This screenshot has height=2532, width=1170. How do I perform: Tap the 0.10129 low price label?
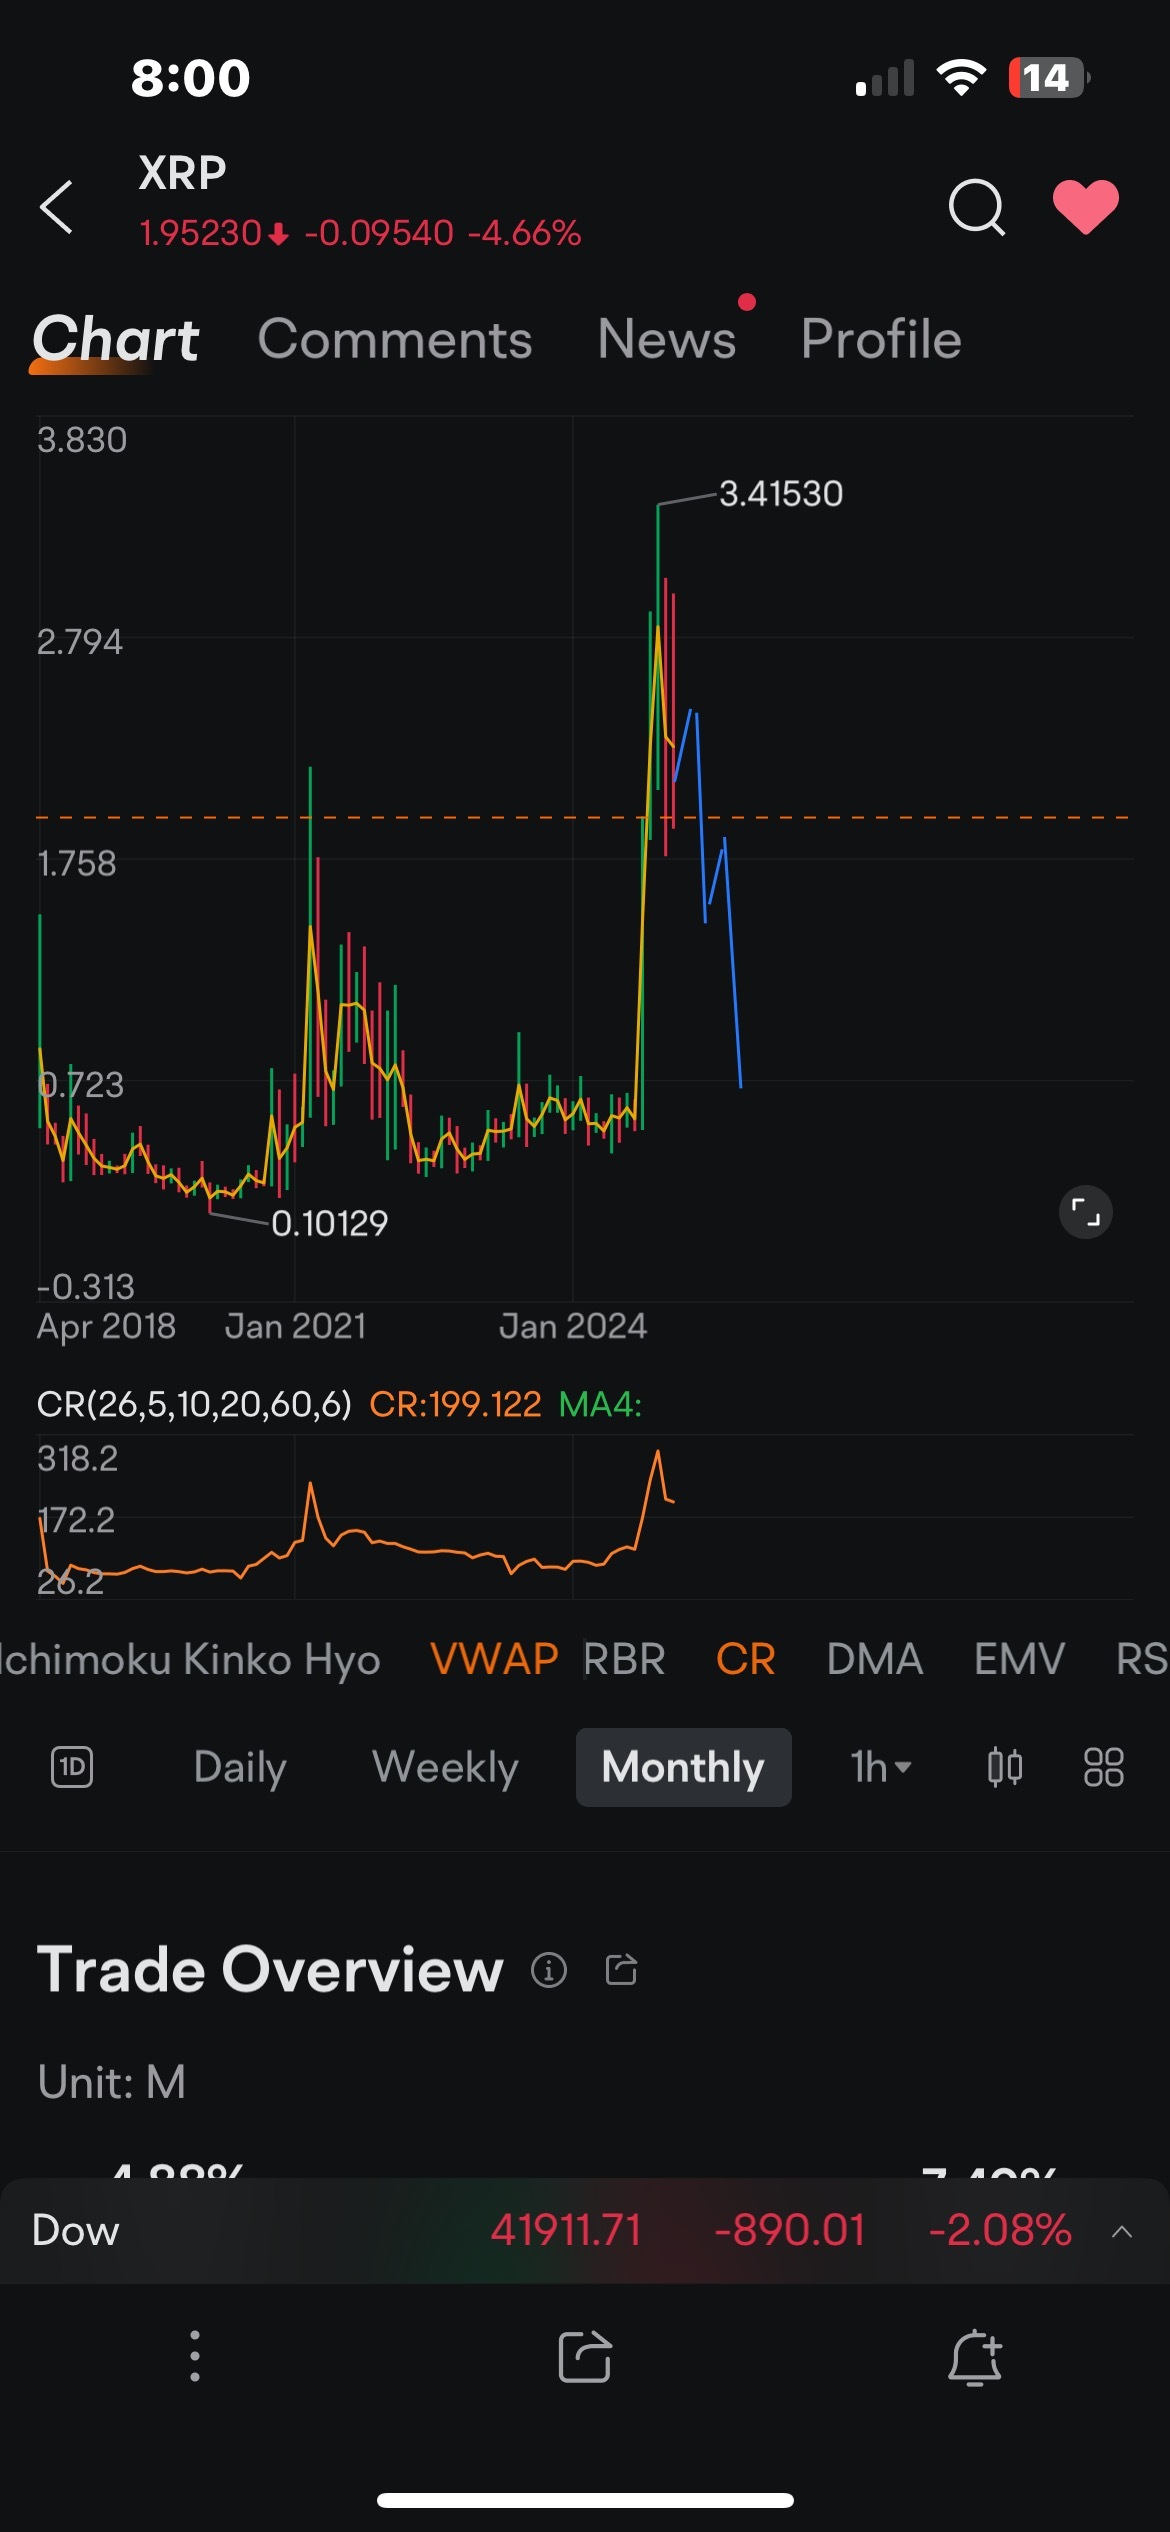[x=329, y=1223]
